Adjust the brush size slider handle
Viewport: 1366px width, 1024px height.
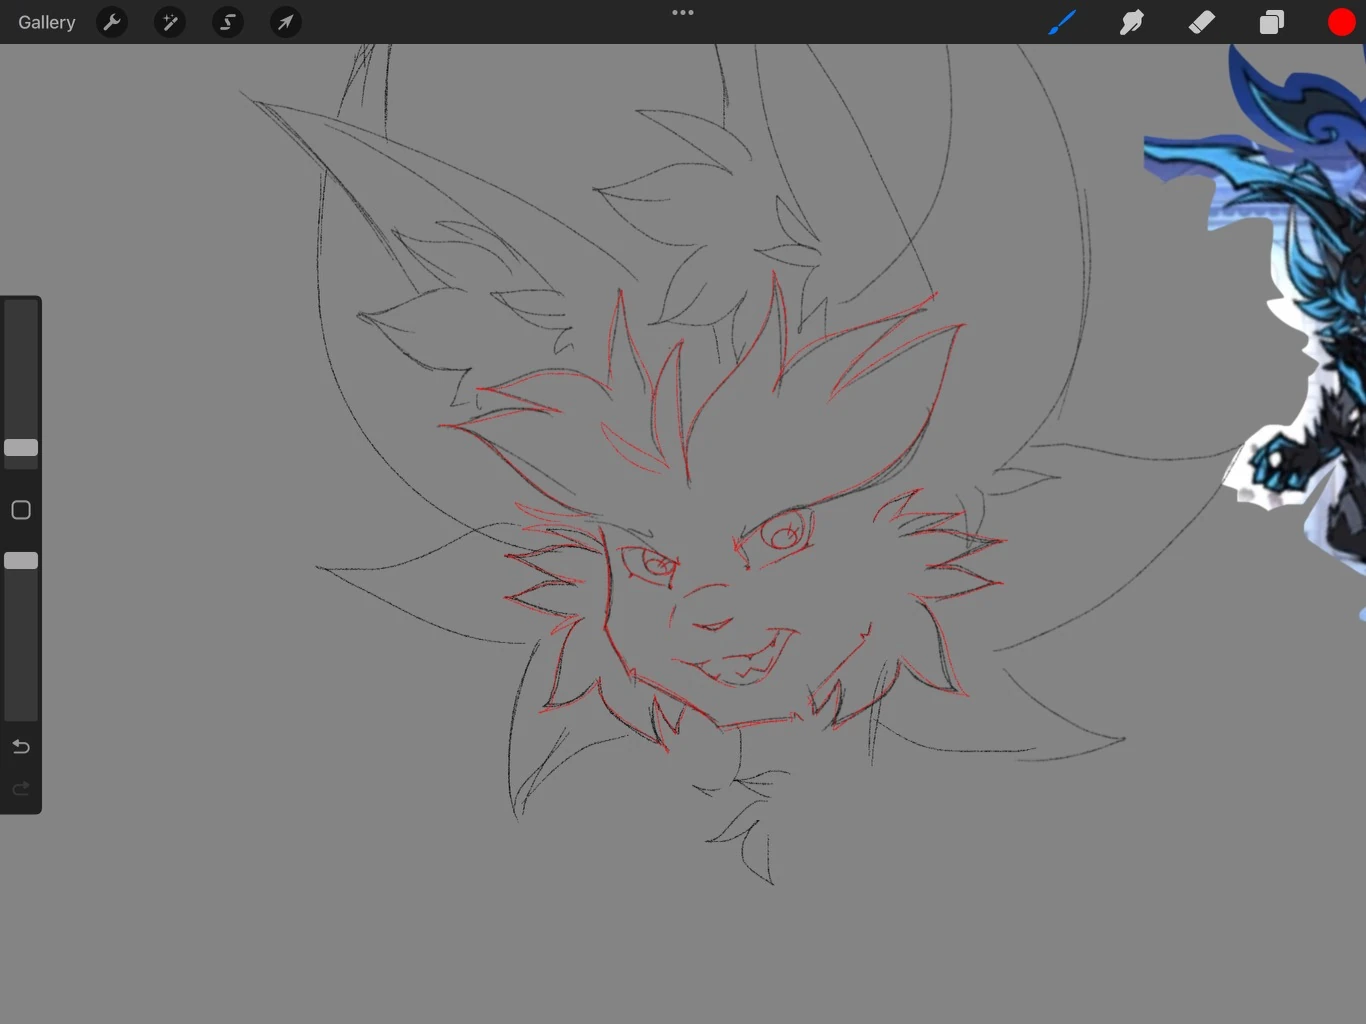(x=21, y=448)
